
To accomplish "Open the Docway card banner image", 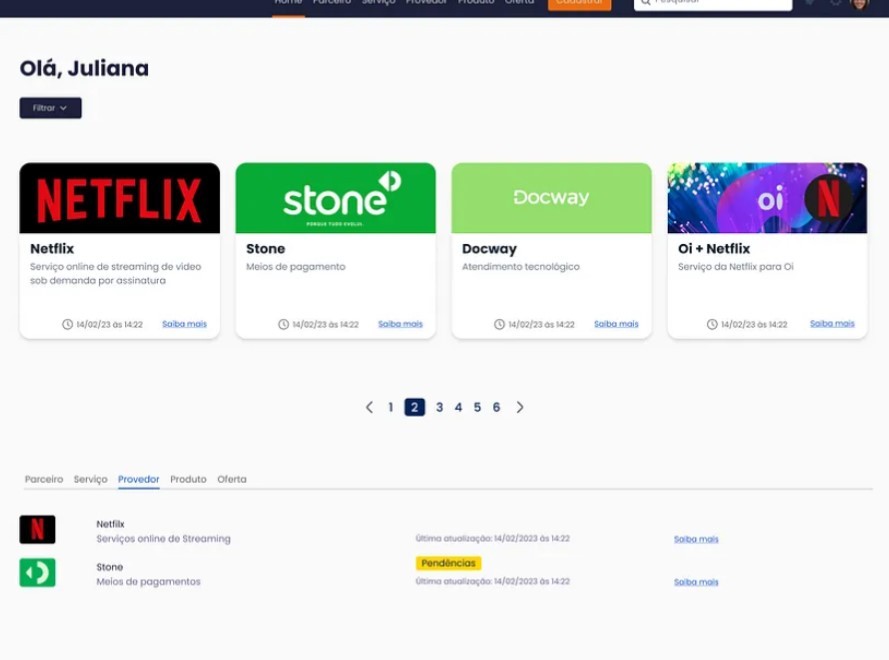I will [x=552, y=198].
